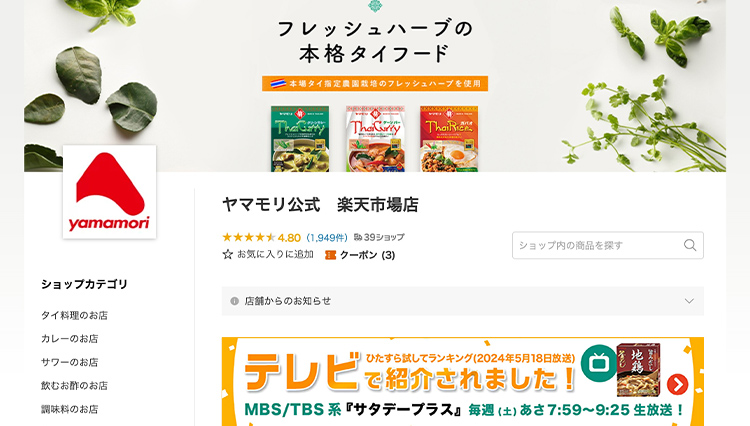View the 1,949件 reviews link
This screenshot has height=426, width=750.
click(x=327, y=238)
